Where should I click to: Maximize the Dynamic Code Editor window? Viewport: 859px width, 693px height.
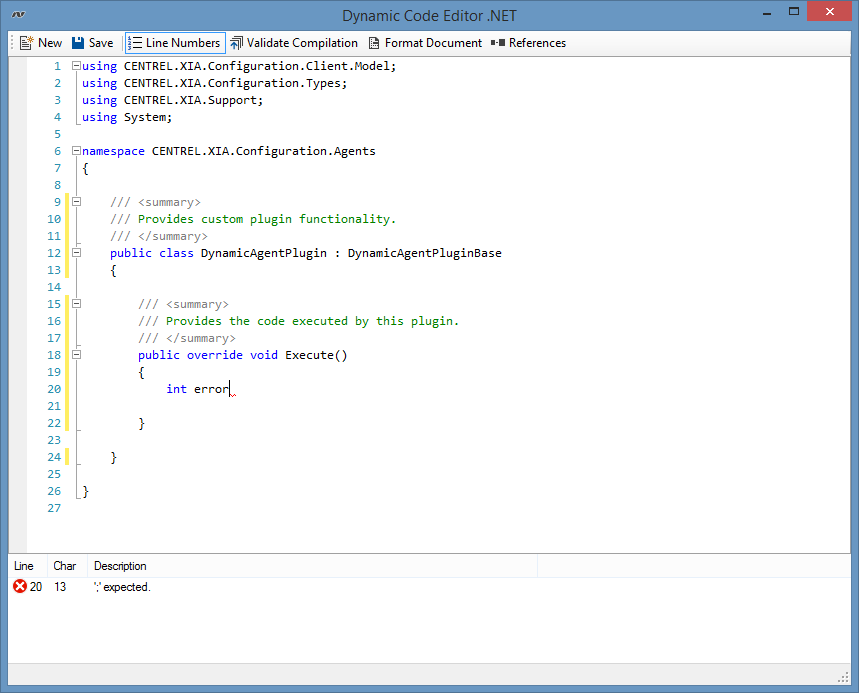click(x=794, y=12)
